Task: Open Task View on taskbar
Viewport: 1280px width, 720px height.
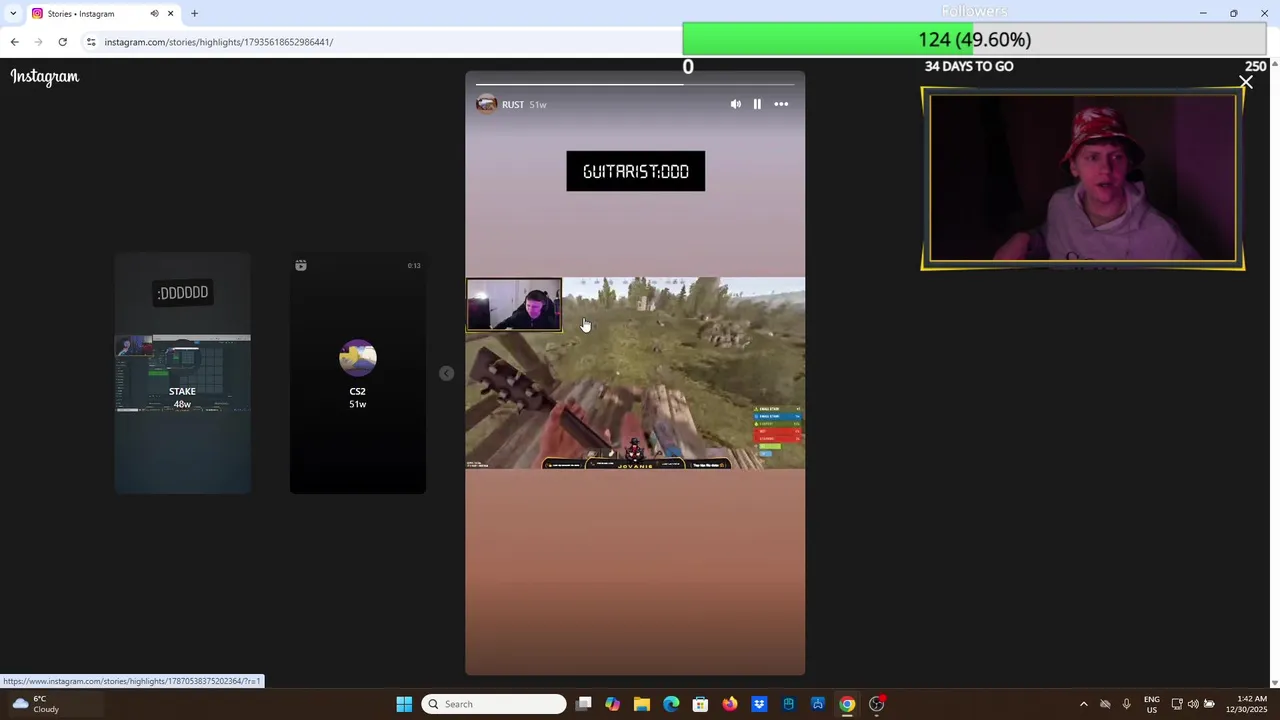Action: coord(584,704)
